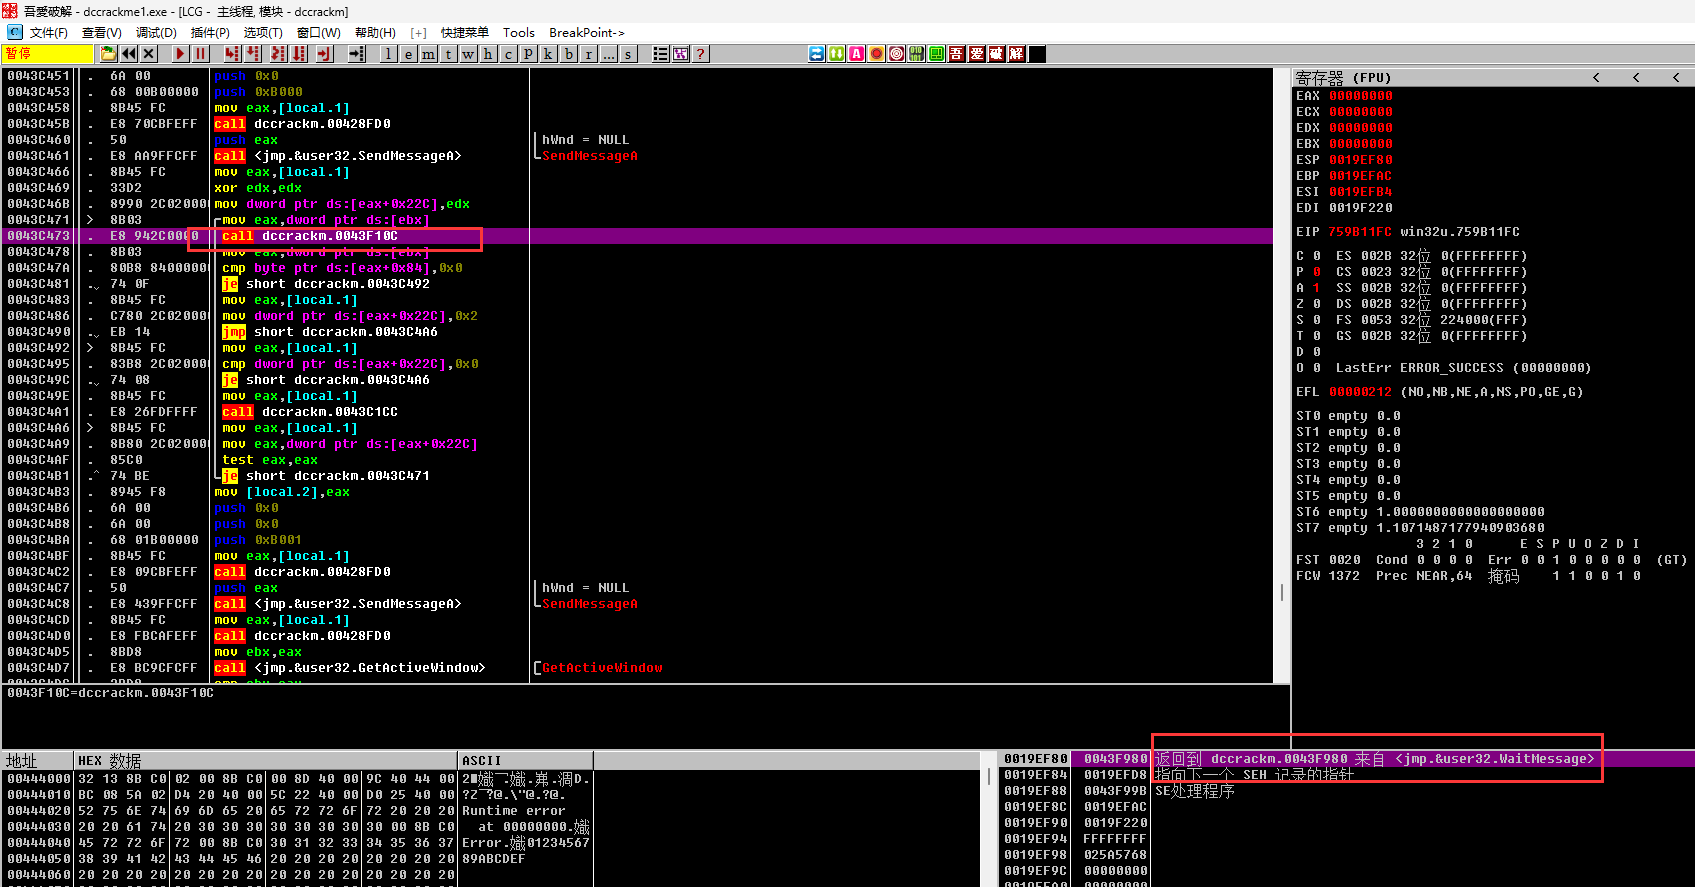This screenshot has width=1695, height=887.
Task: Execute till return toolbar icon
Action: [324, 54]
